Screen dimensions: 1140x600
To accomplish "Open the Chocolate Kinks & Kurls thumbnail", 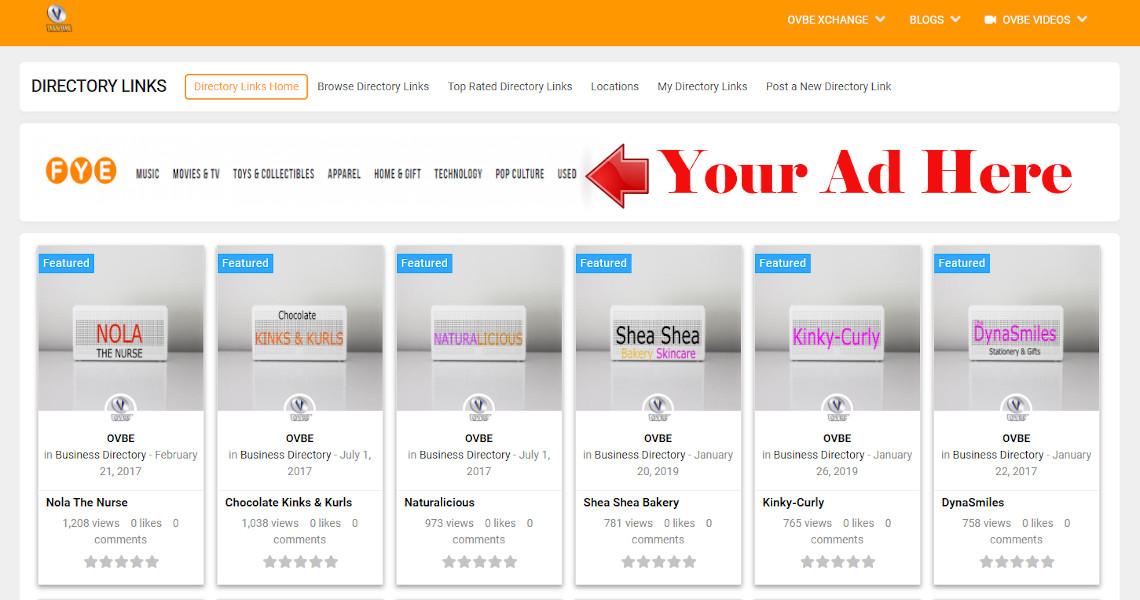I will tap(300, 329).
